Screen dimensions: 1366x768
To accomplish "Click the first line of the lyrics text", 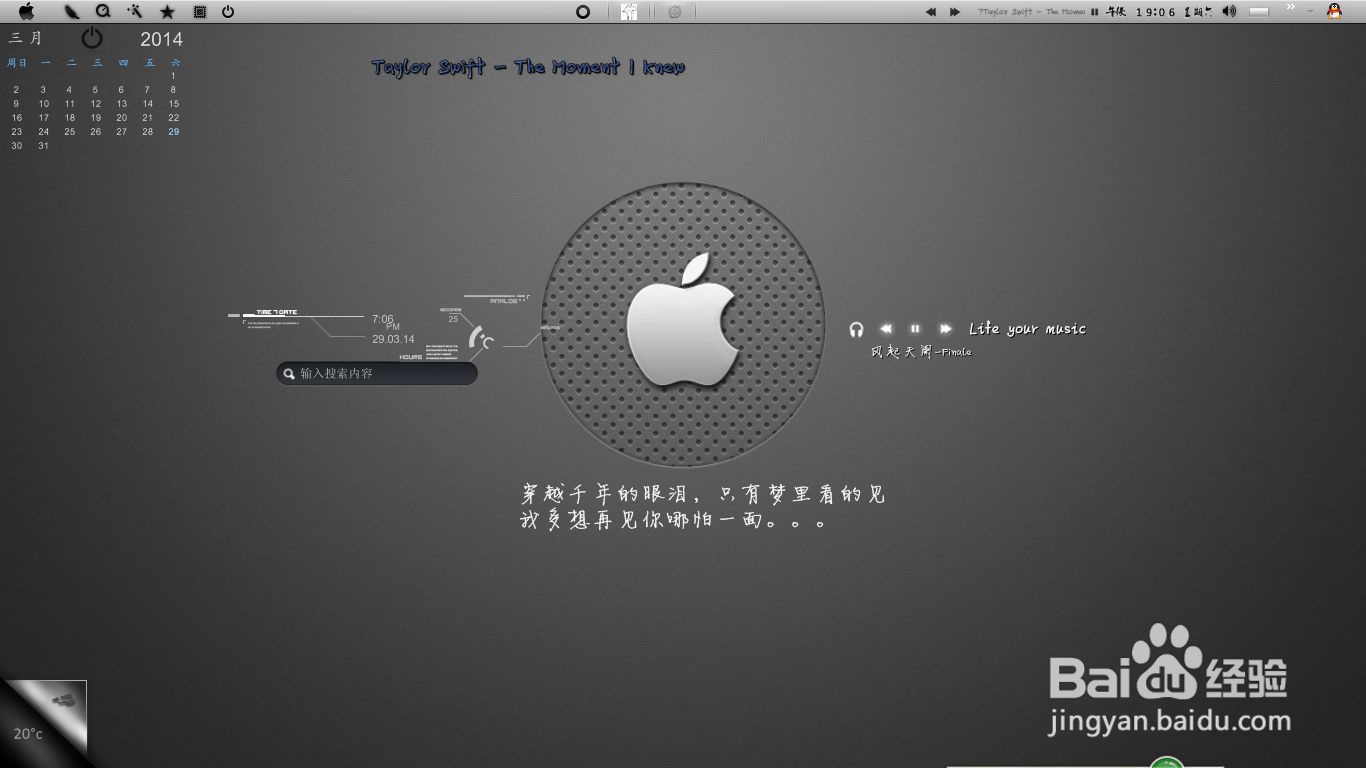I will pyautogui.click(x=703, y=494).
